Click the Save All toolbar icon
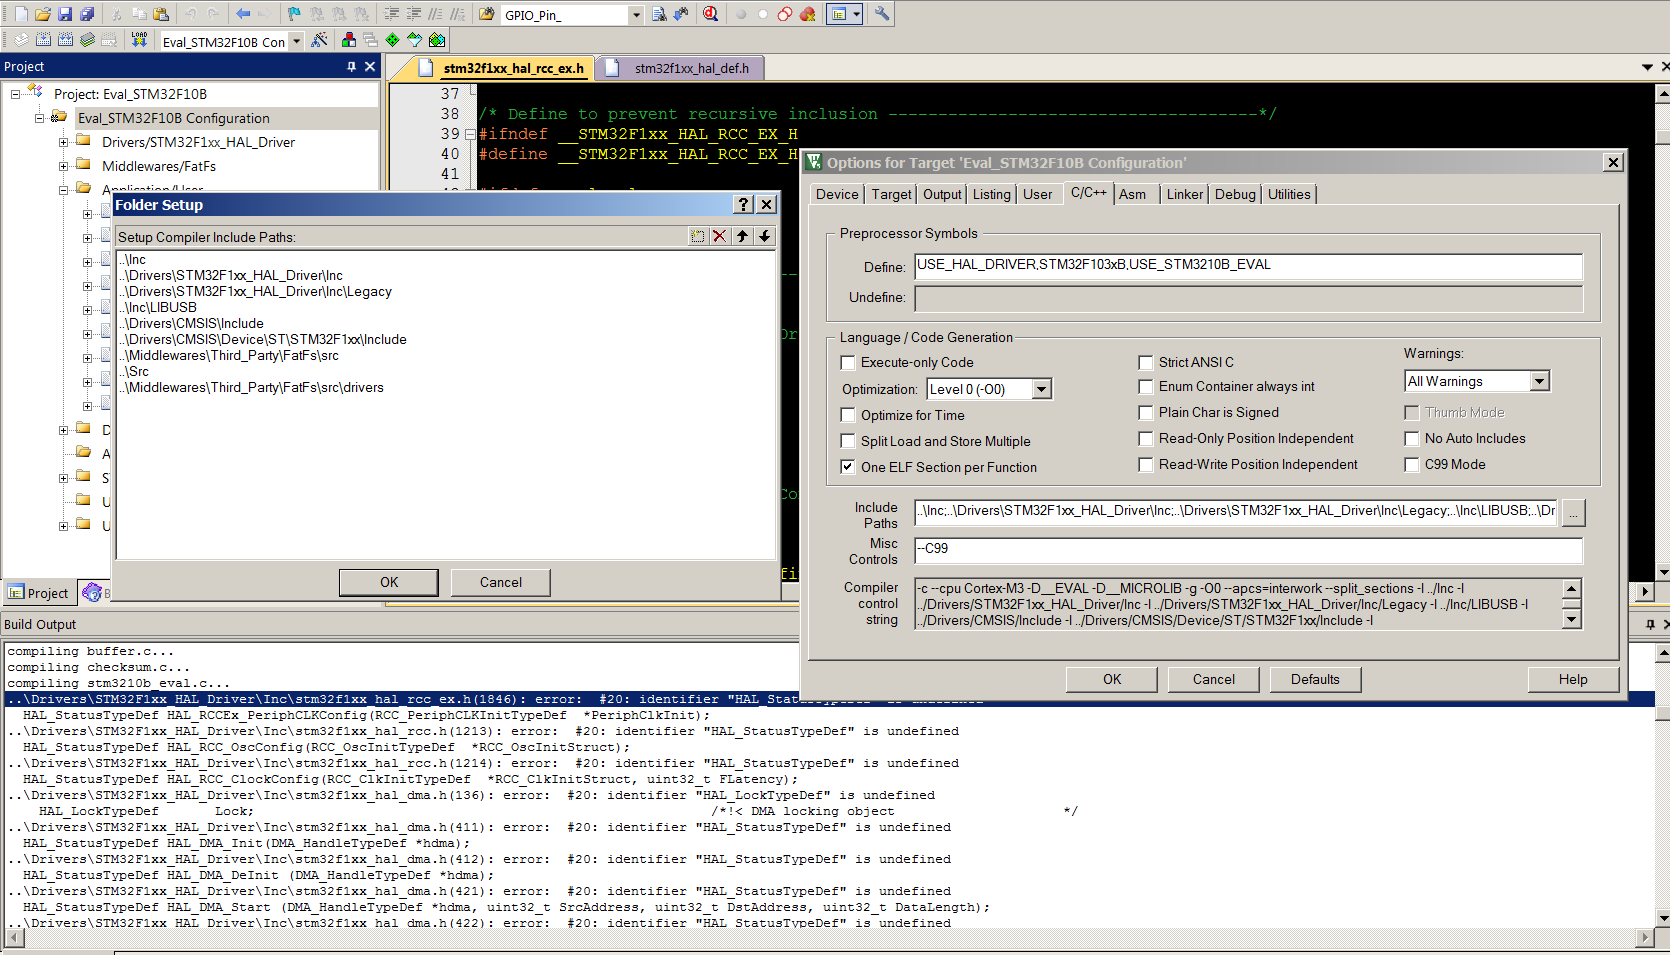 tap(87, 14)
